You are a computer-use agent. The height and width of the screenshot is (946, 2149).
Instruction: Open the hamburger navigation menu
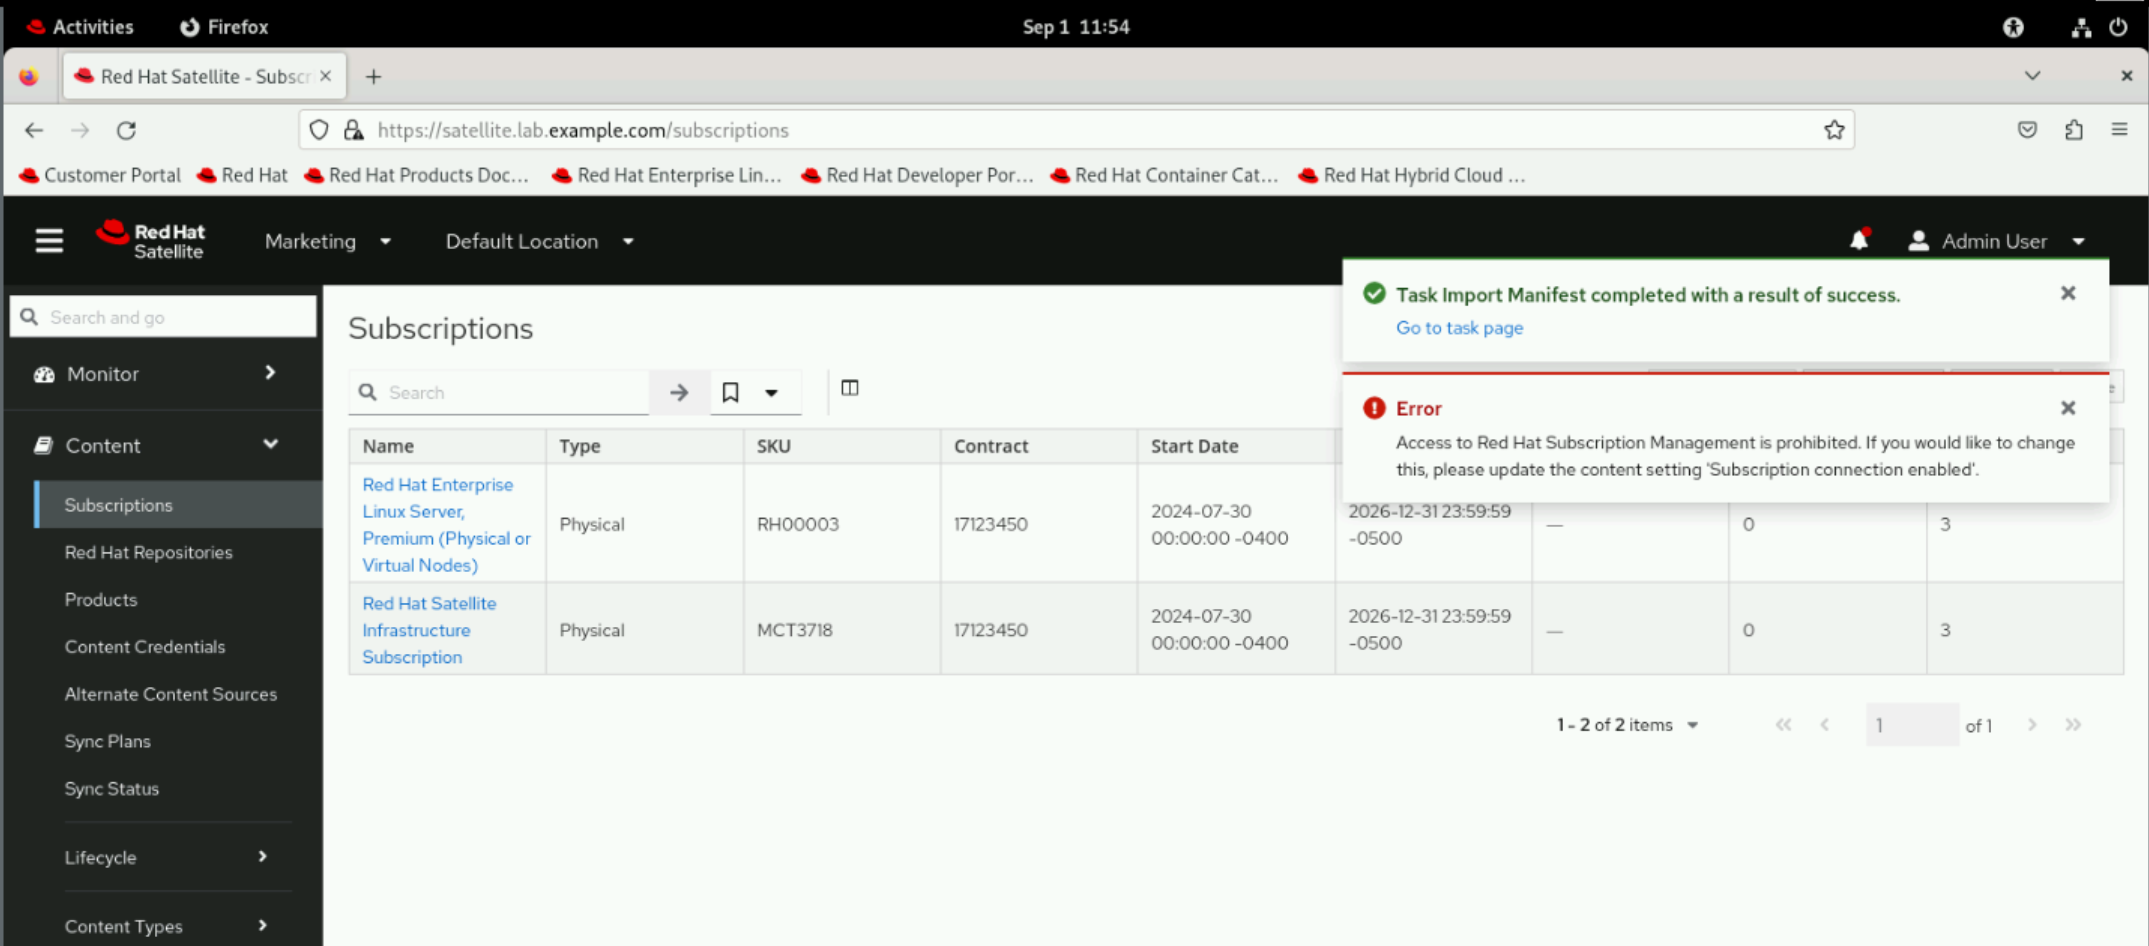coord(49,241)
